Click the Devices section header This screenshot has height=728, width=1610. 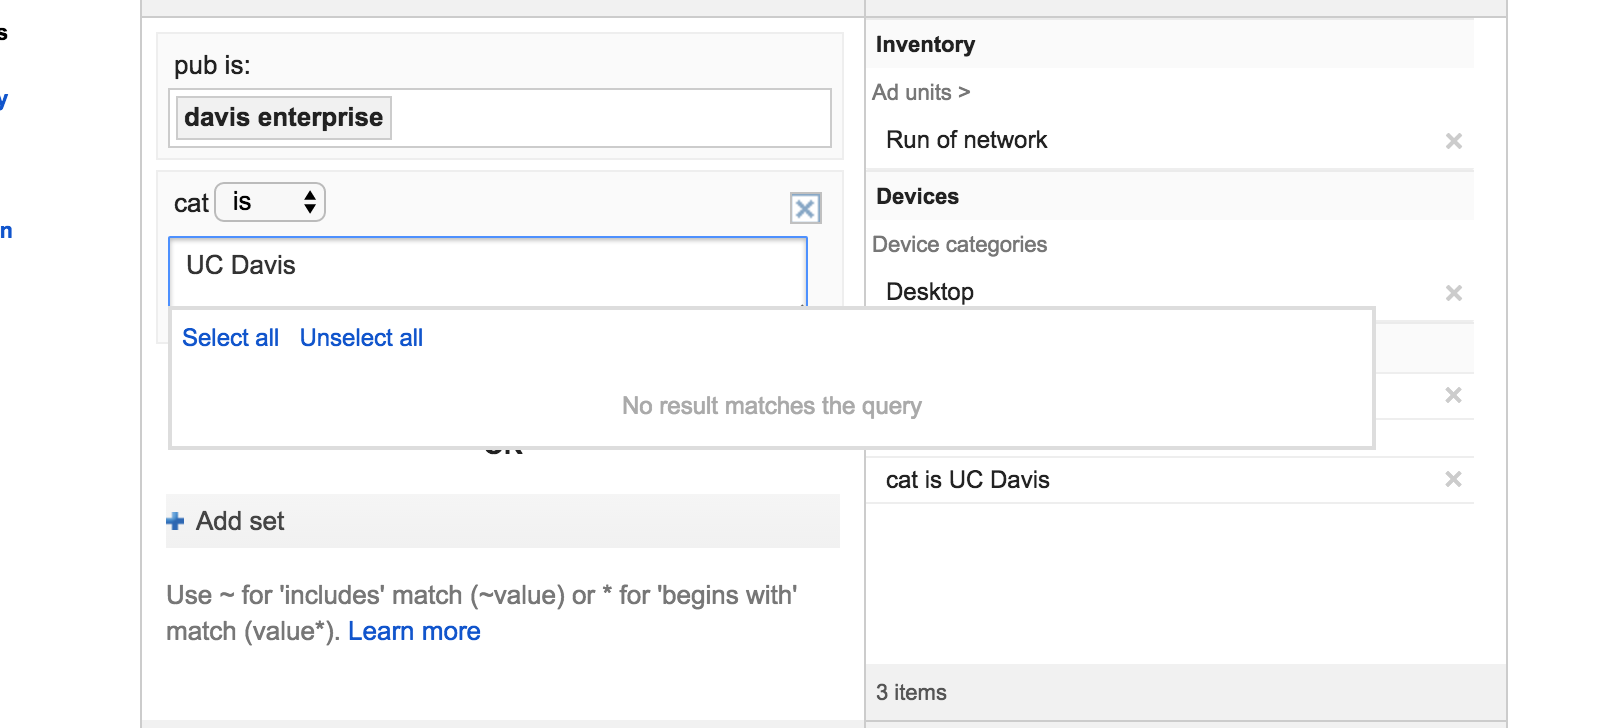pyautogui.click(x=917, y=197)
